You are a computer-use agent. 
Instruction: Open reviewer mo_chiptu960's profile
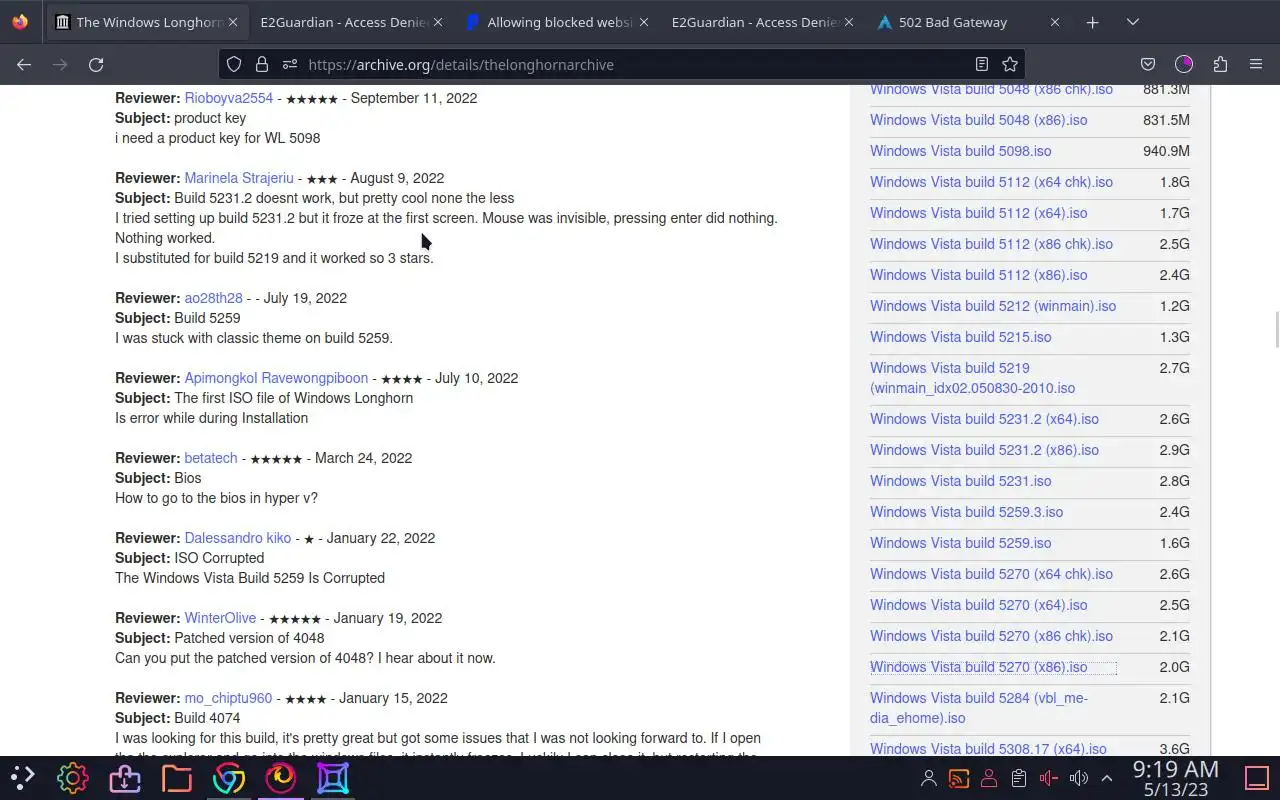pos(228,698)
